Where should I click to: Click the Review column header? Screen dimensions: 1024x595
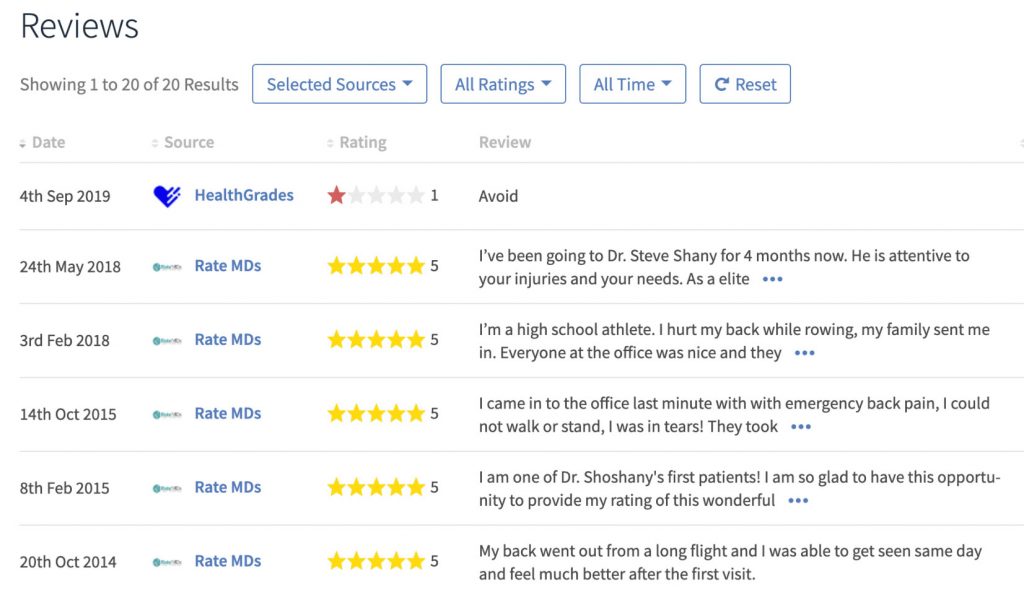[x=505, y=143]
